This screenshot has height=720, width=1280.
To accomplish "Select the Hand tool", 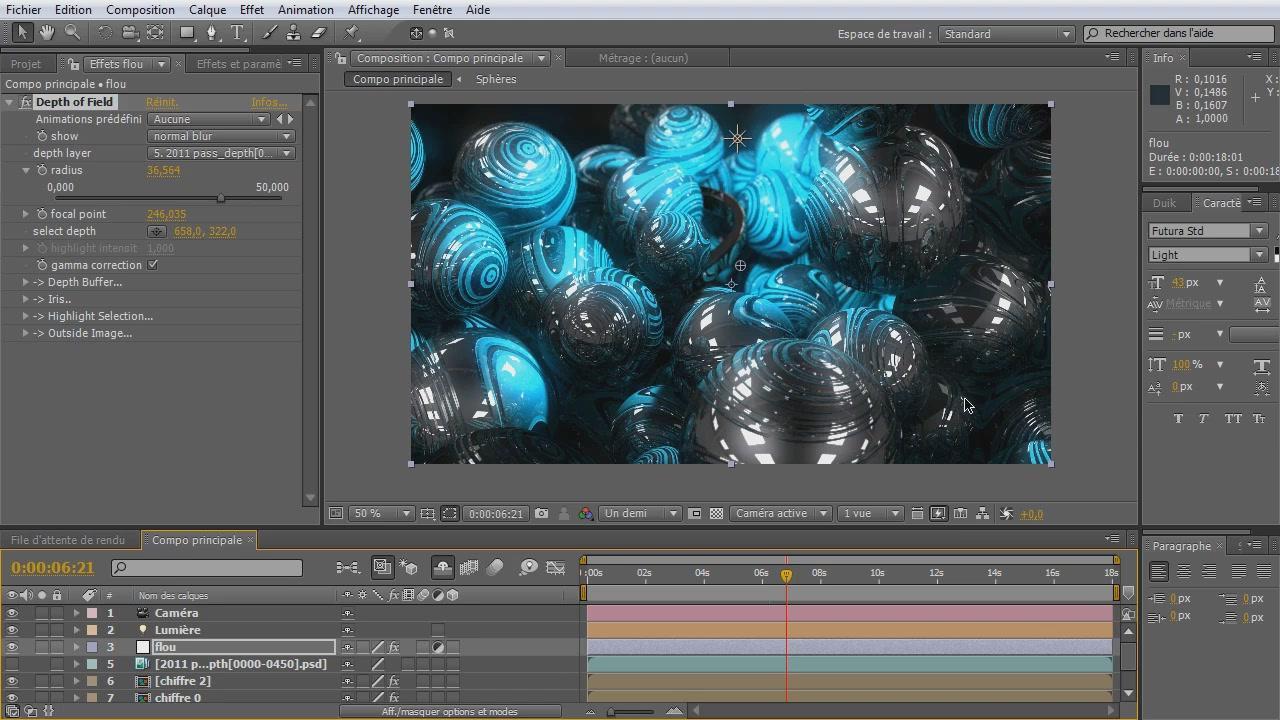I will (47, 33).
